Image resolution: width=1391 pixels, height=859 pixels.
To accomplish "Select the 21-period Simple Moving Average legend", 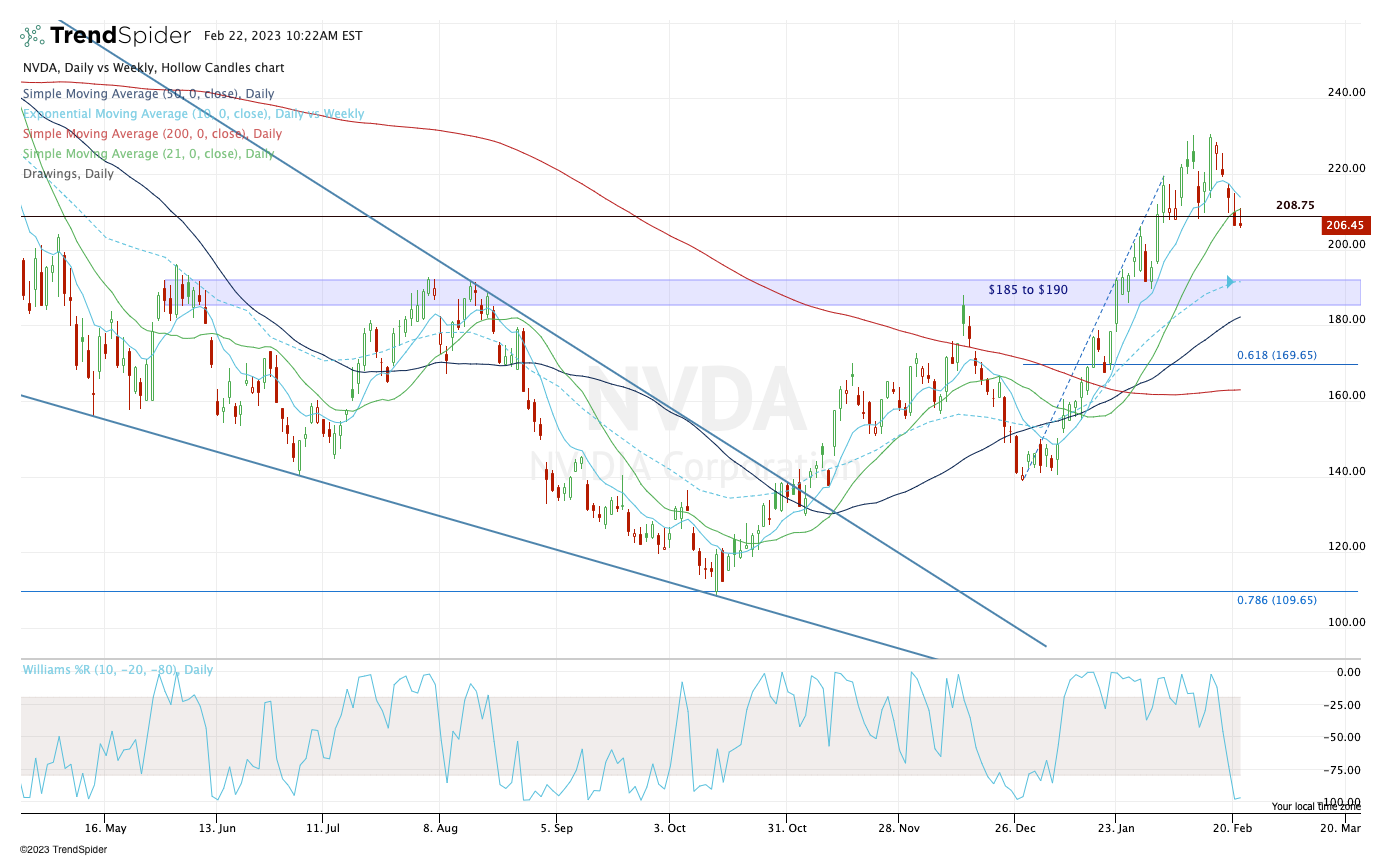I will pyautogui.click(x=148, y=154).
